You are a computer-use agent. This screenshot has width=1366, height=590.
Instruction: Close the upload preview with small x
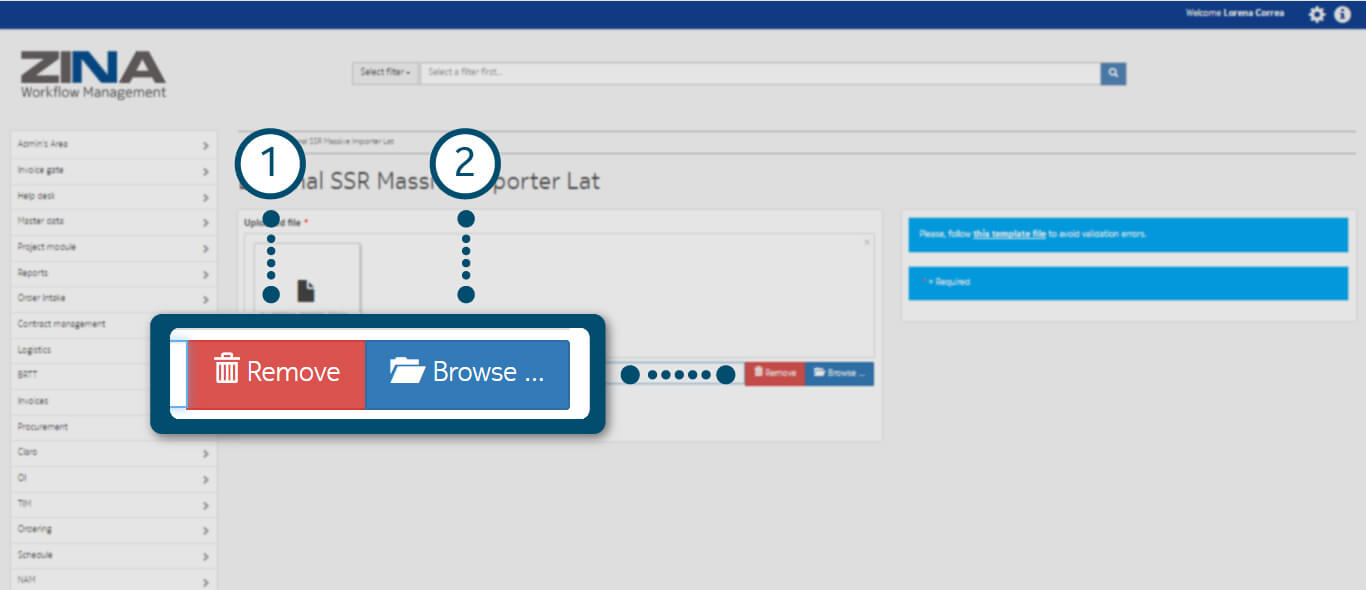point(867,242)
